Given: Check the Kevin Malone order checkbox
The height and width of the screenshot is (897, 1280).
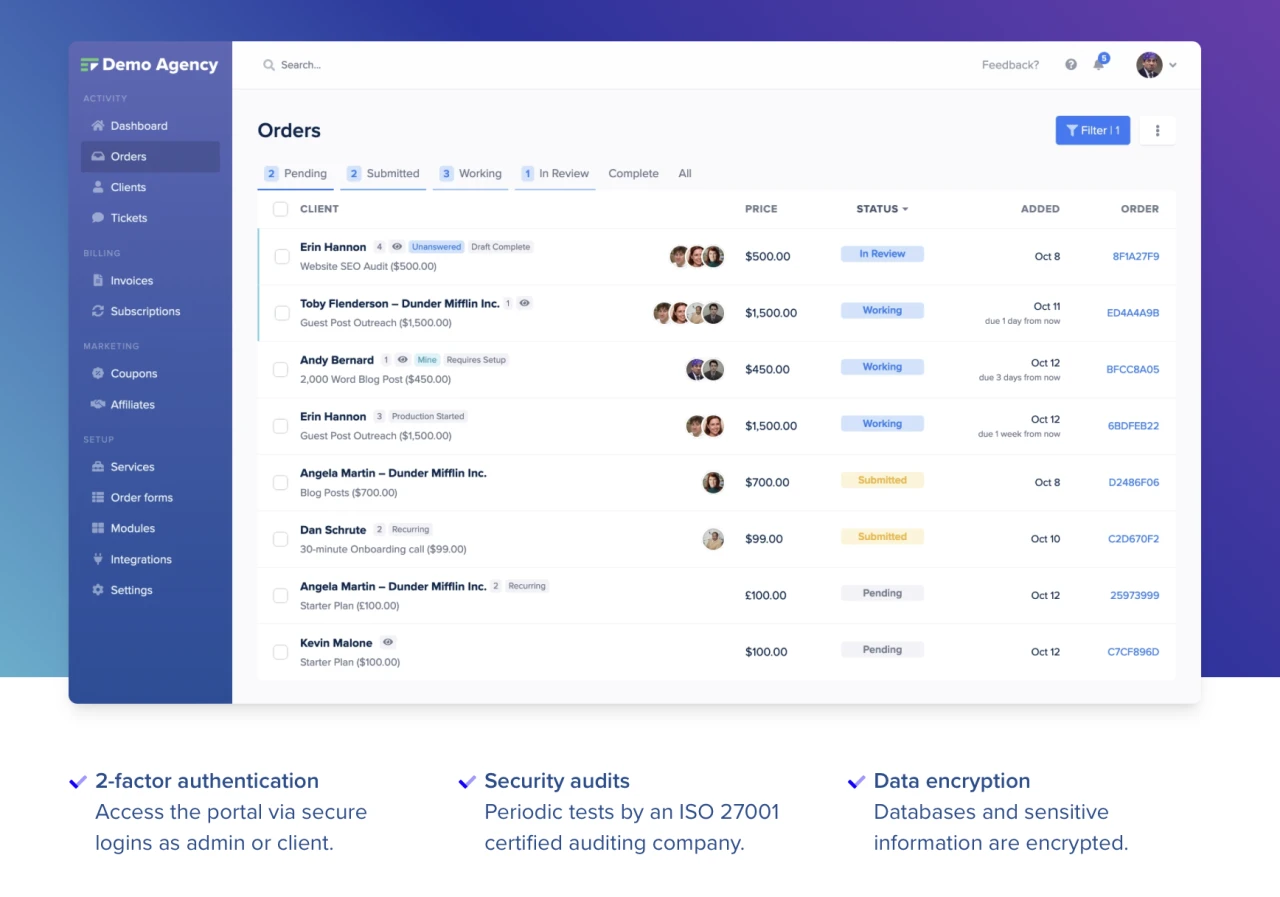Looking at the screenshot, I should click(x=281, y=652).
